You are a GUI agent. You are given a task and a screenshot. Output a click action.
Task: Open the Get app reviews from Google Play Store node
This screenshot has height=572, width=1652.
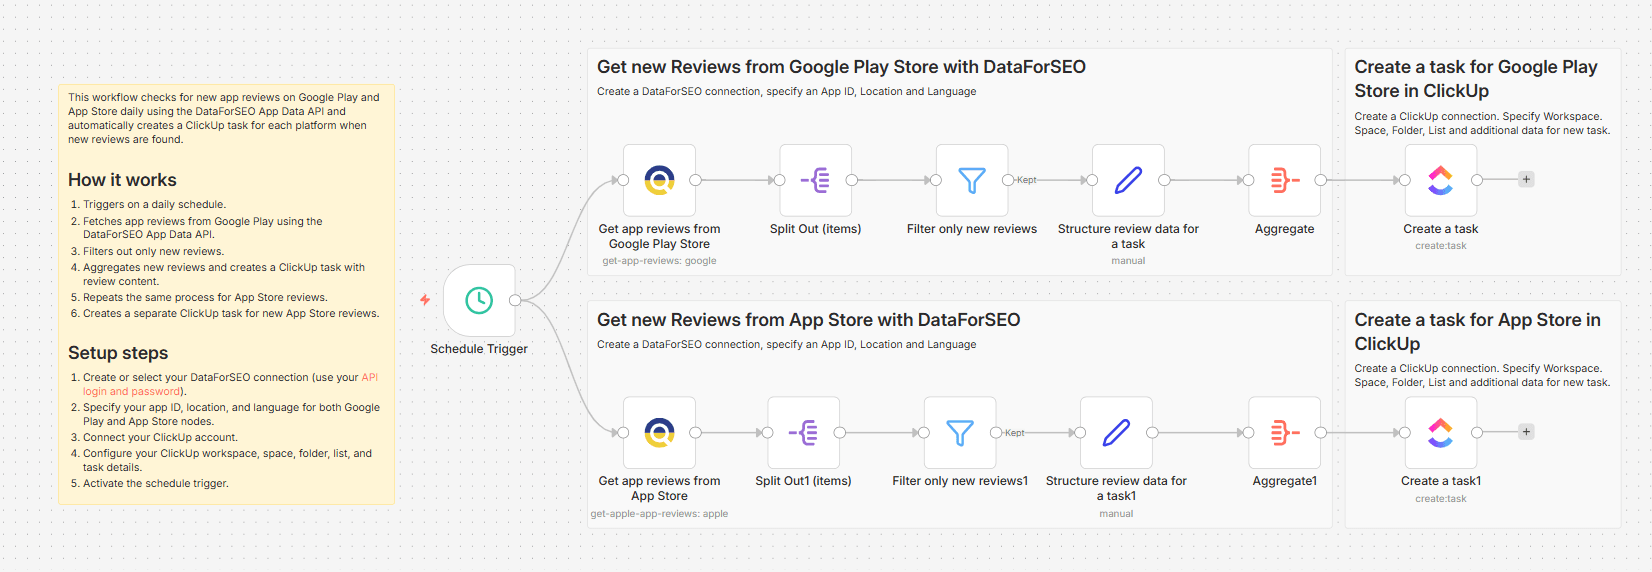659,180
